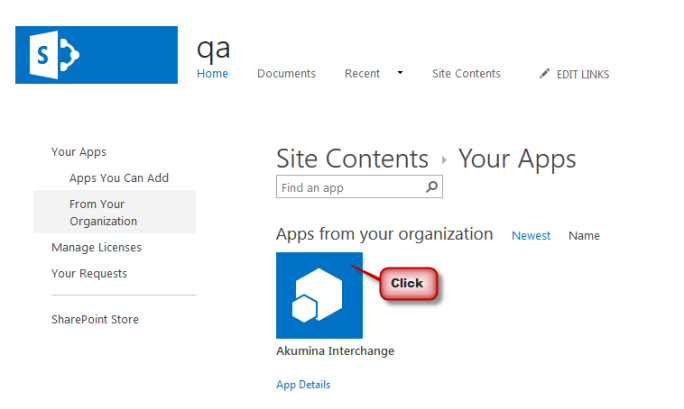Go to the Home tab
Image resolution: width=684 pixels, height=409 pixels.
pyautogui.click(x=212, y=74)
